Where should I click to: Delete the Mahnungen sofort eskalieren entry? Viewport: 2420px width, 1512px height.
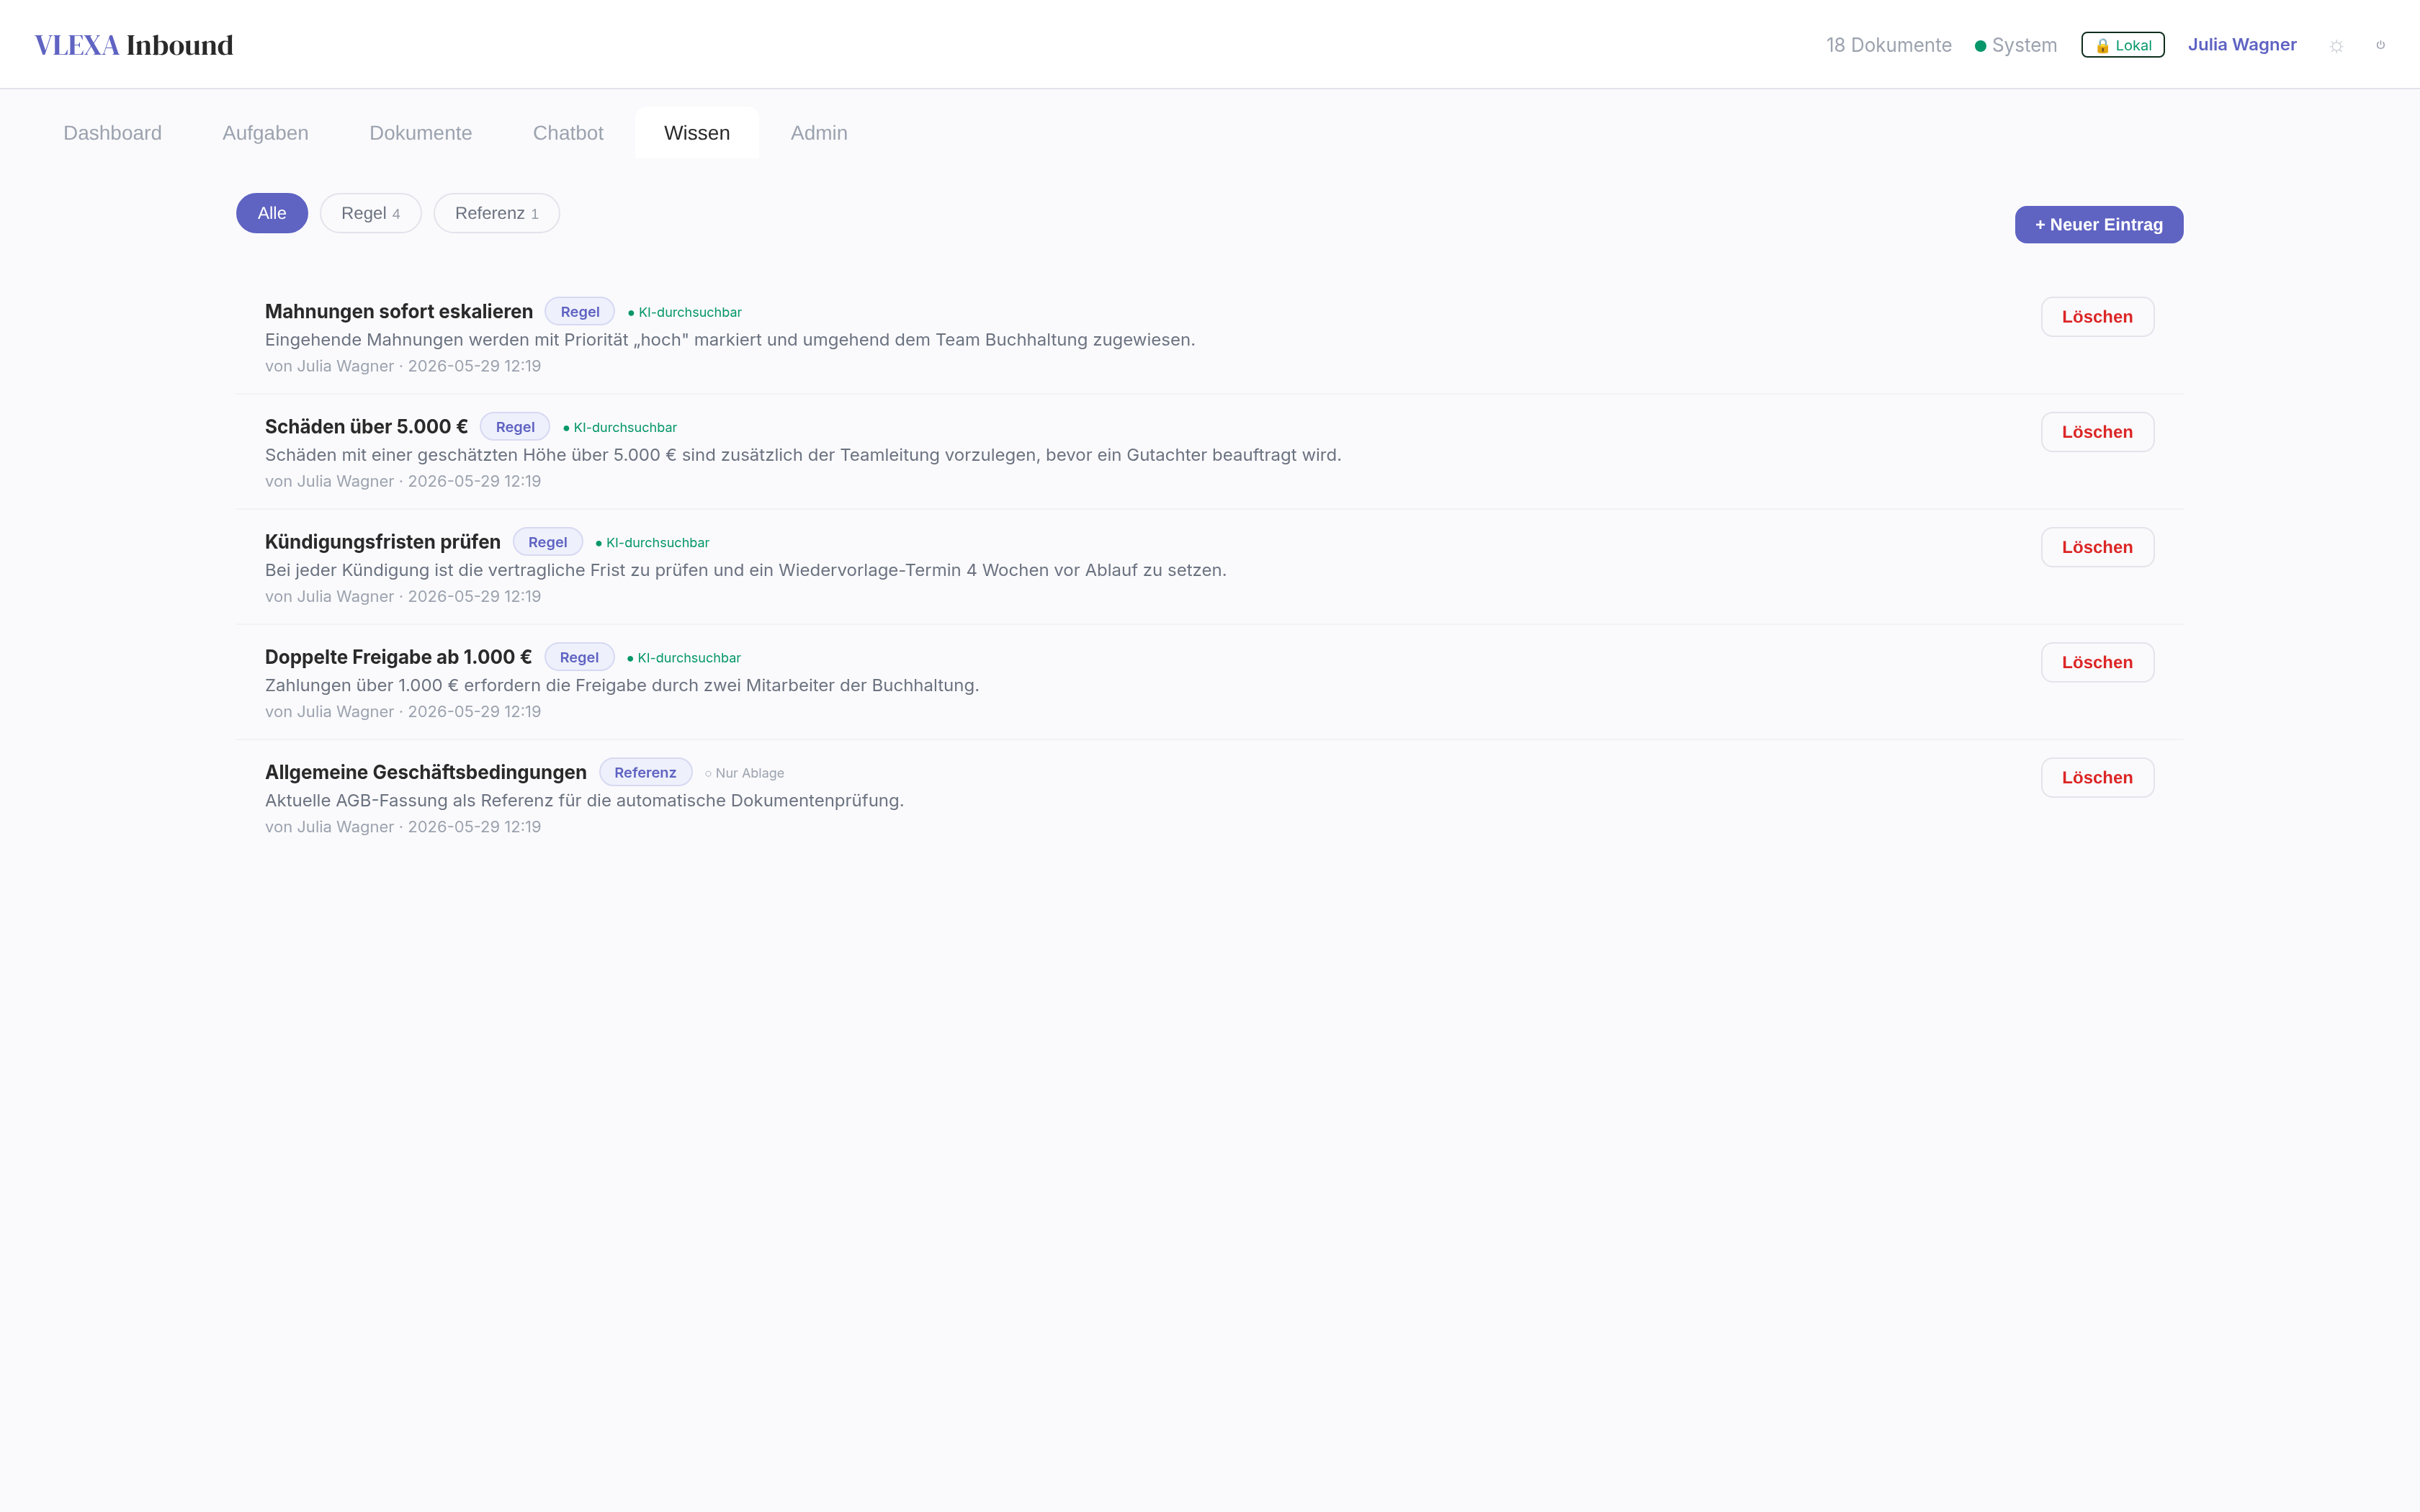[x=2097, y=317]
